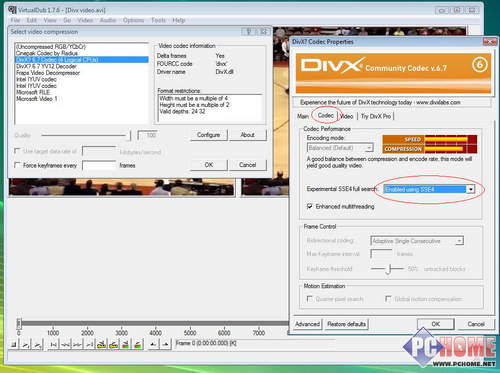
Task: Open the Help menu
Action: [179, 20]
